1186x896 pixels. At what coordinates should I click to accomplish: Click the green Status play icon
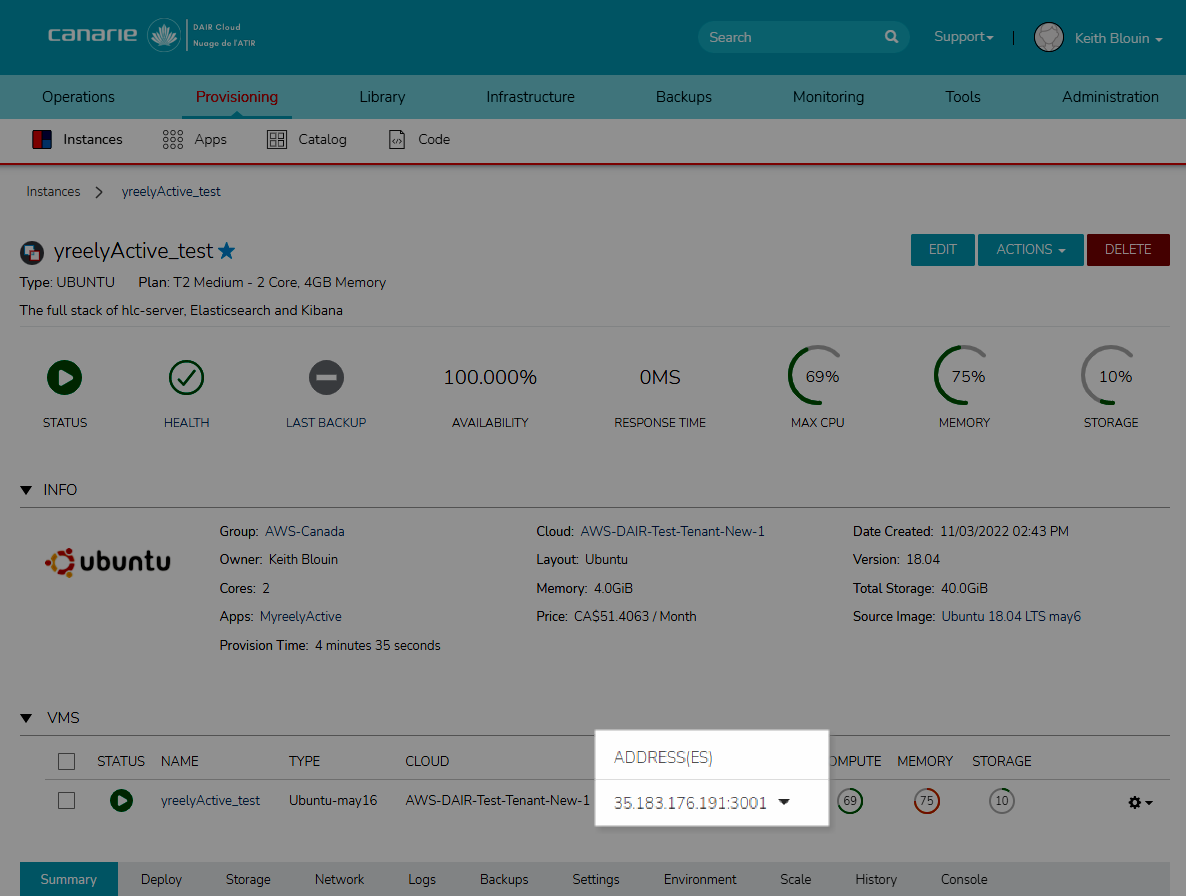[x=65, y=378]
